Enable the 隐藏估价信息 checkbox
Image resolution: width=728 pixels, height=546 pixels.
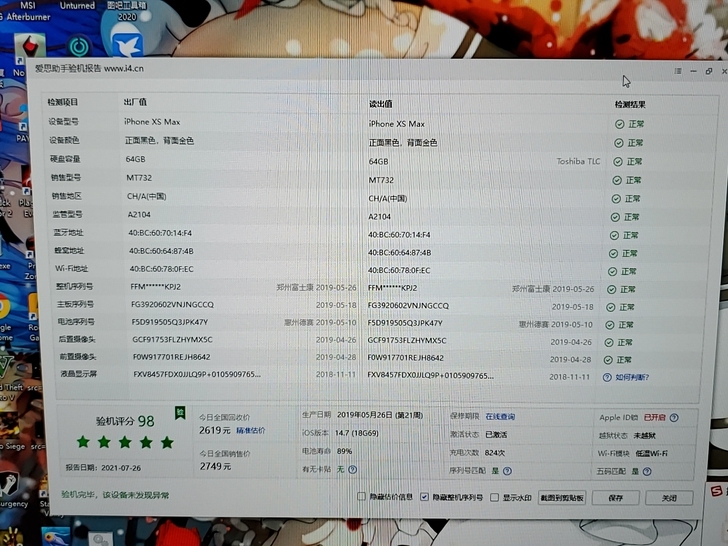pos(361,496)
